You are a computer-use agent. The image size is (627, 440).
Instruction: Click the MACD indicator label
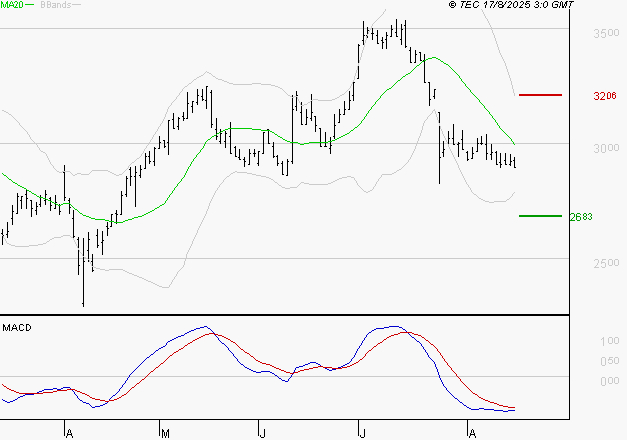tap(17, 328)
